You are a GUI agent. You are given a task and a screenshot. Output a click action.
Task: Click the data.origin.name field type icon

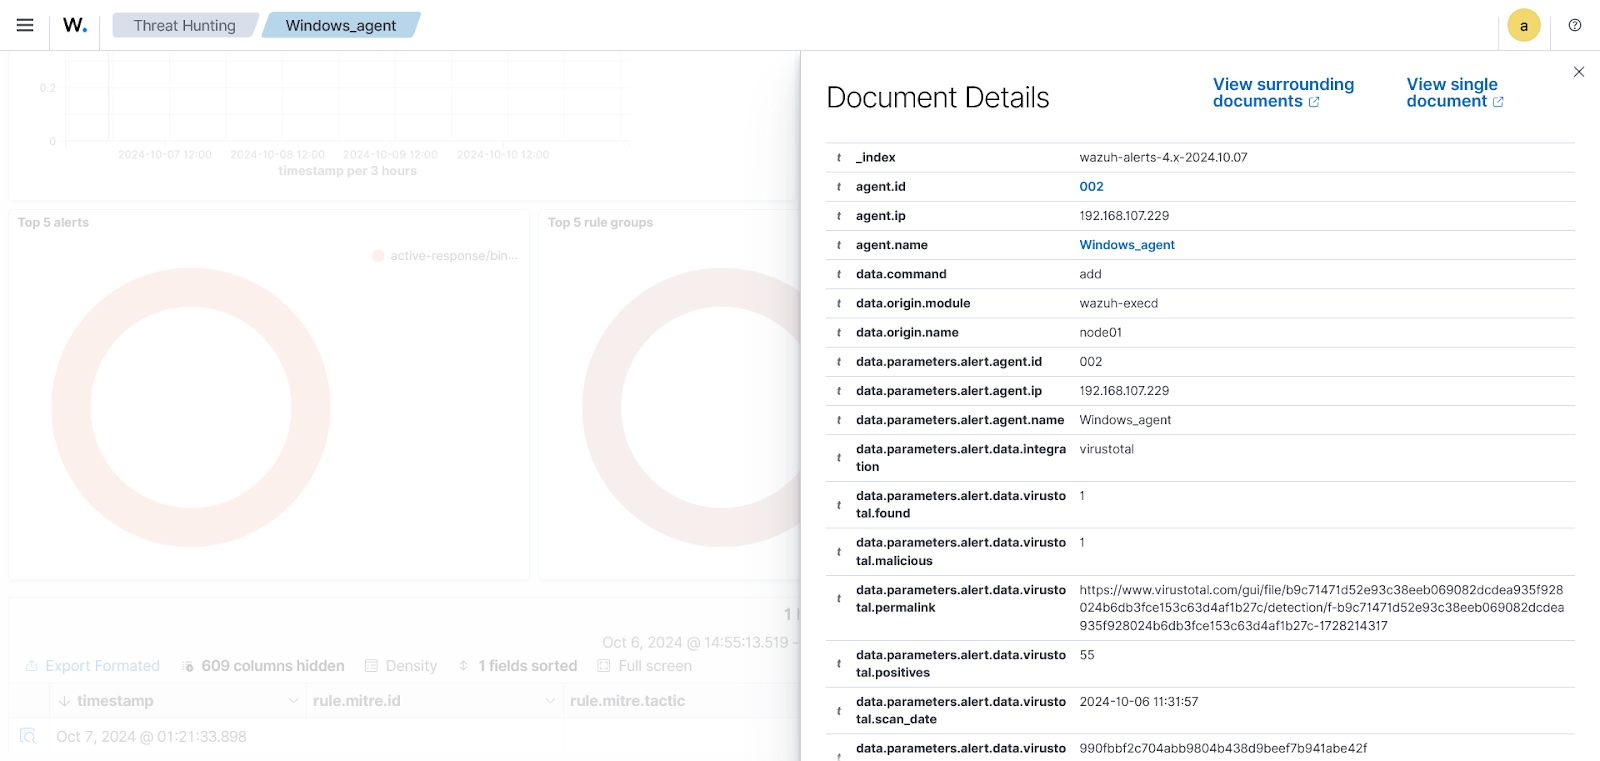[x=839, y=333]
